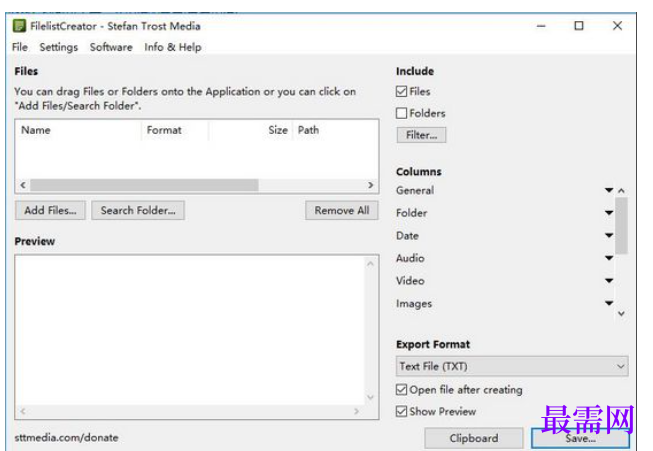Click the Columns panel scroll down arrow
The width and height of the screenshot is (653, 451).
pos(621,314)
